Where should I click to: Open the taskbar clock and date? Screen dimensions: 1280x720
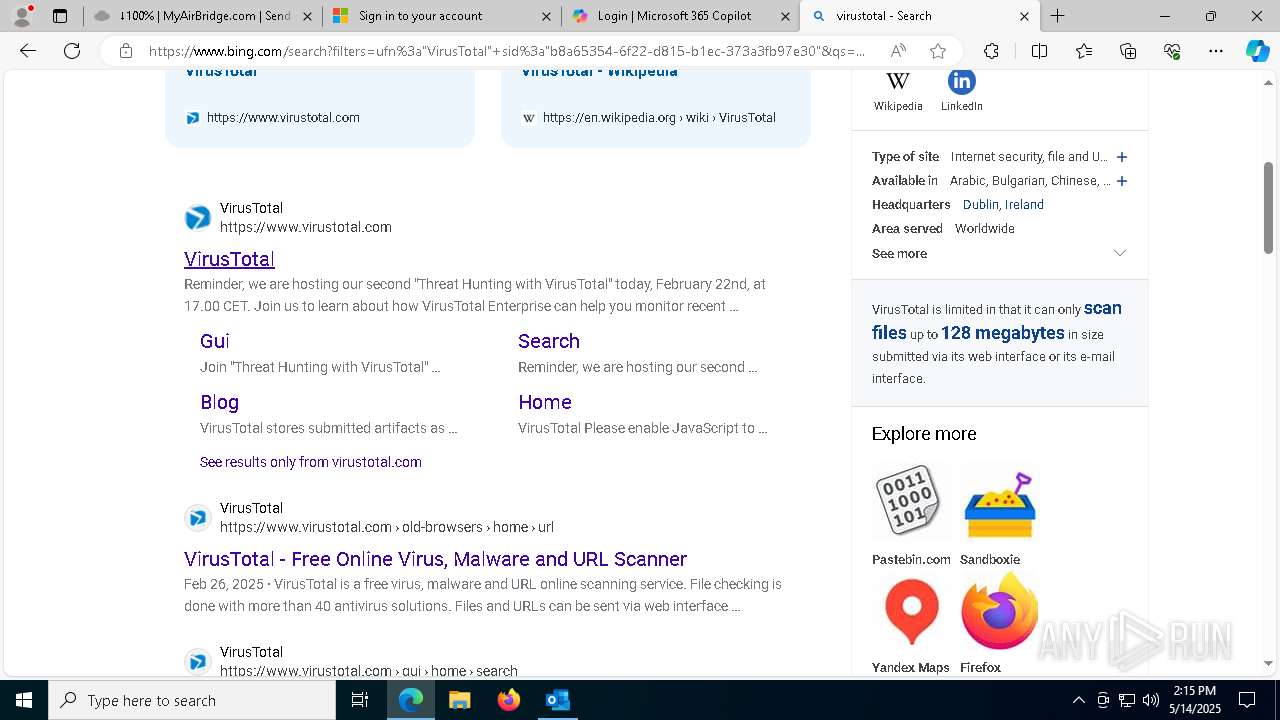click(x=1196, y=700)
